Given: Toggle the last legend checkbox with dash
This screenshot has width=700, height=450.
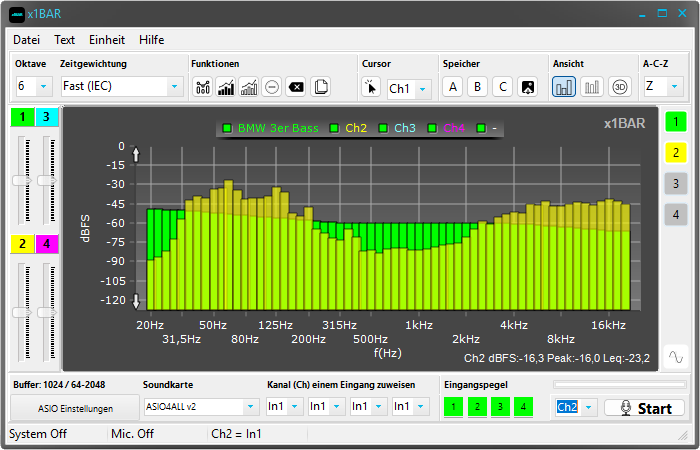Looking at the screenshot, I should point(481,129).
